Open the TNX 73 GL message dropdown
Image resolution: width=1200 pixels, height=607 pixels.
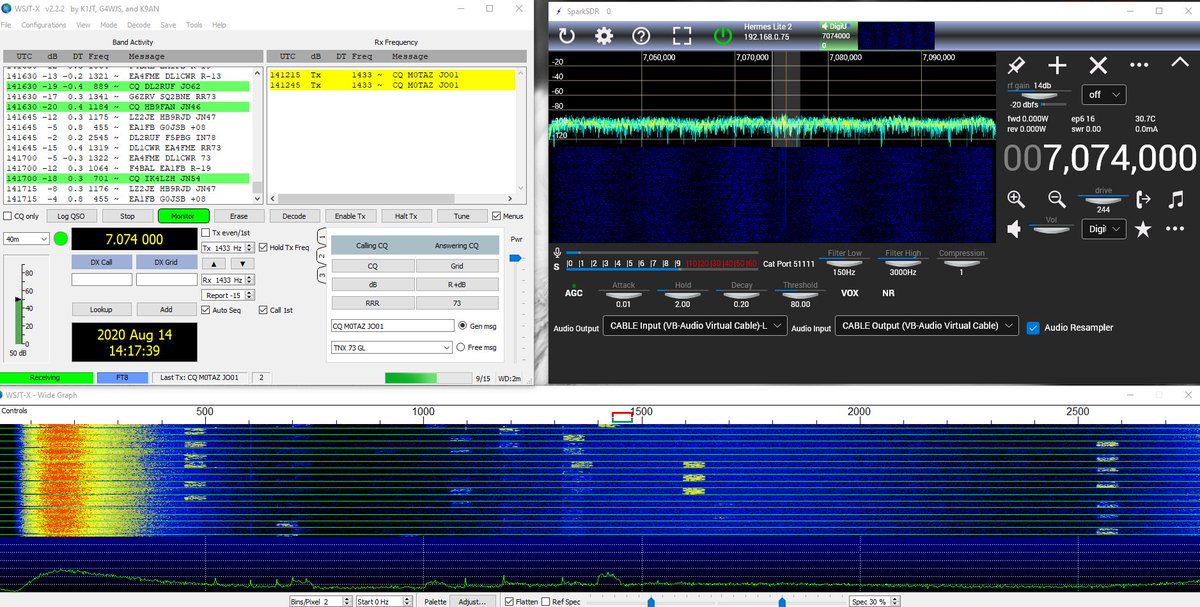coord(391,347)
